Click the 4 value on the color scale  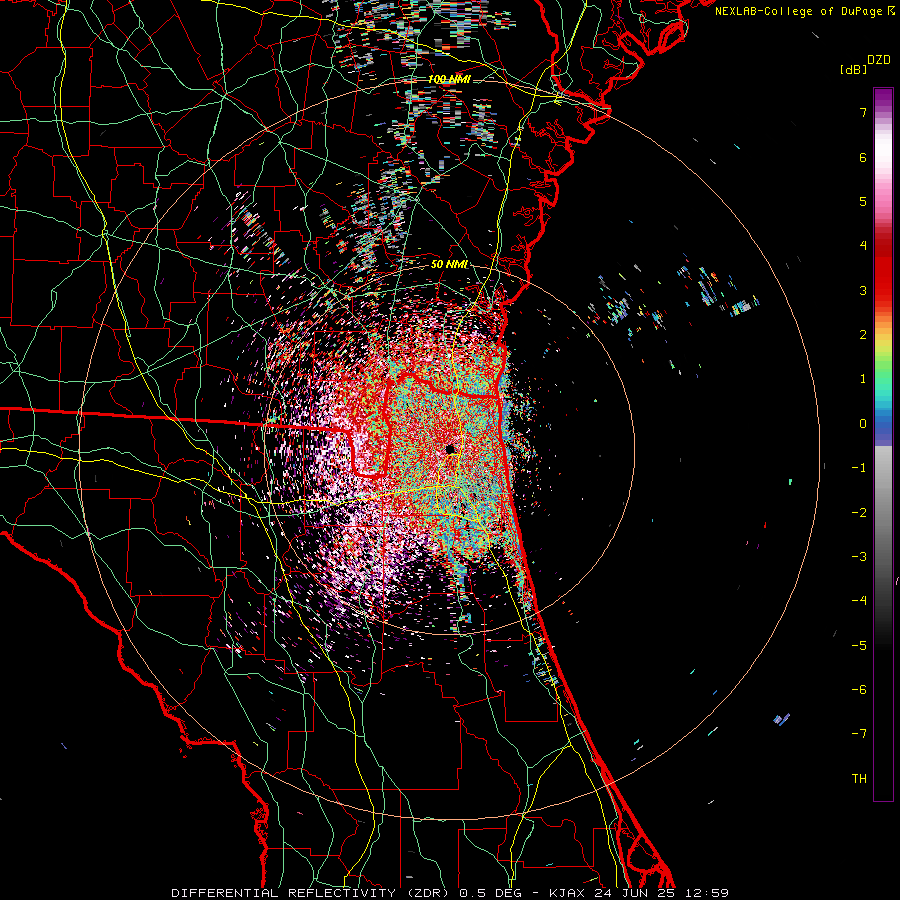coord(863,246)
